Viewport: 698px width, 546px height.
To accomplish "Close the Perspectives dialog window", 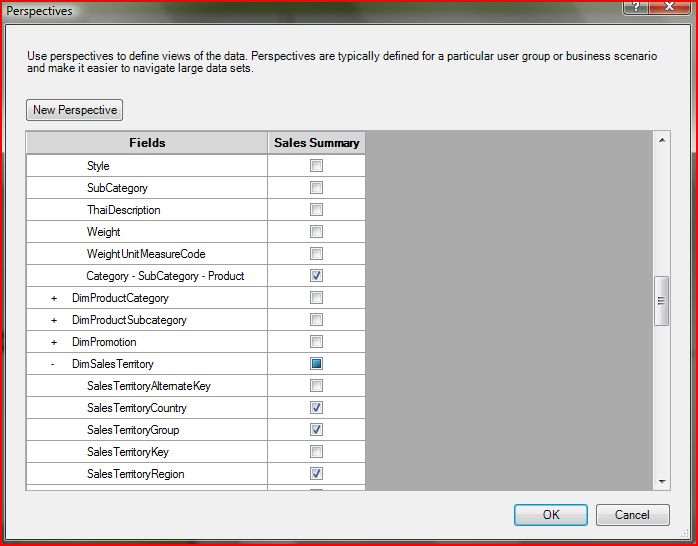I will tap(670, 7).
